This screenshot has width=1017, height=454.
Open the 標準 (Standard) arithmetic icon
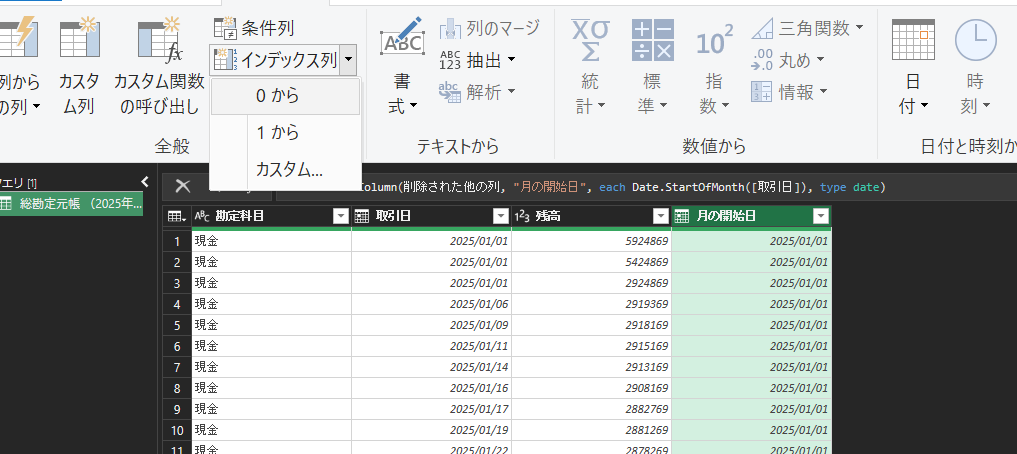pyautogui.click(x=652, y=42)
